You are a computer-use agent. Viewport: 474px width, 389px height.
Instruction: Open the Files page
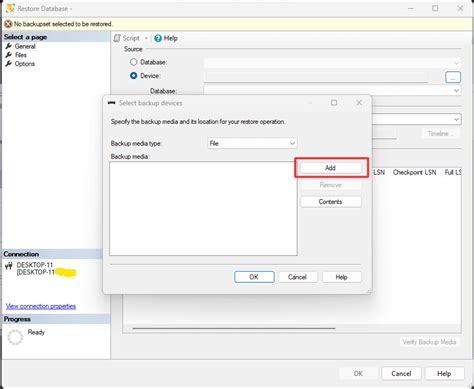point(21,55)
